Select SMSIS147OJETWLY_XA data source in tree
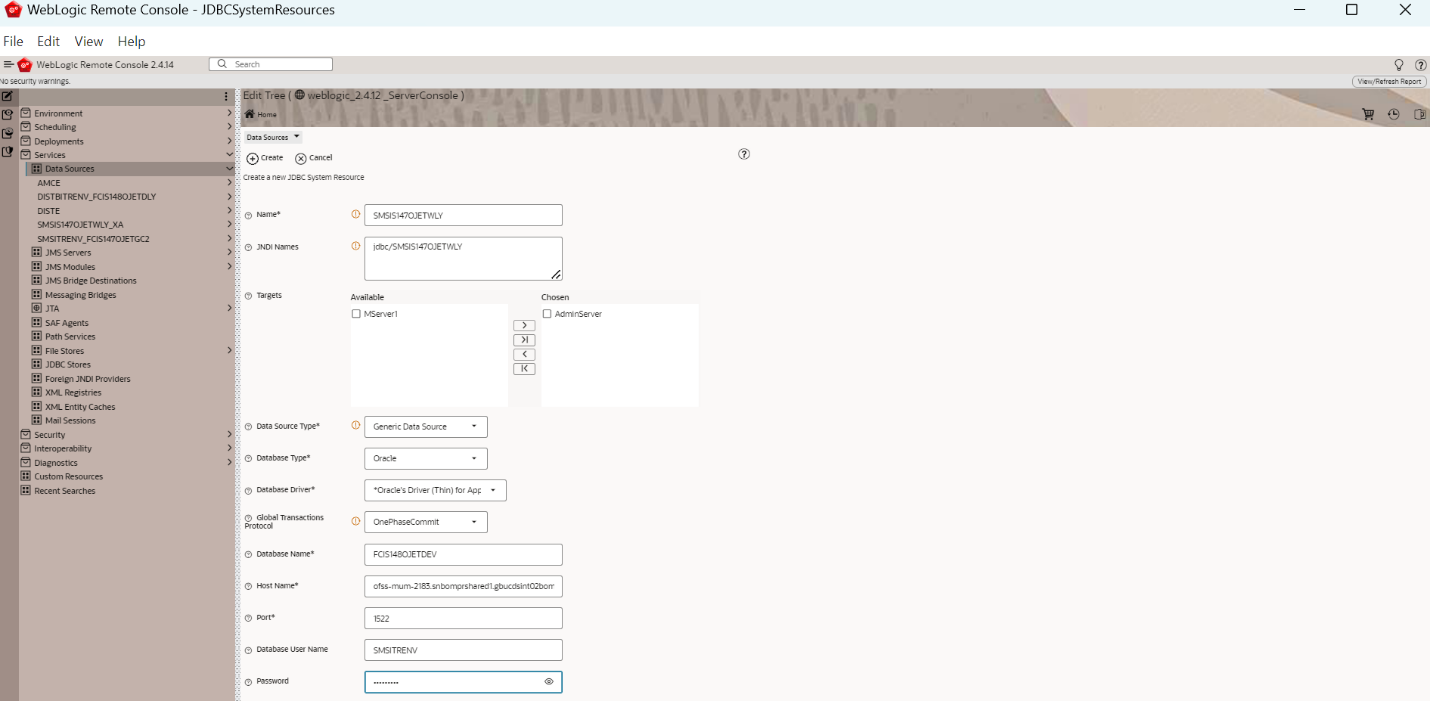The height and width of the screenshot is (701, 1430). (80, 225)
